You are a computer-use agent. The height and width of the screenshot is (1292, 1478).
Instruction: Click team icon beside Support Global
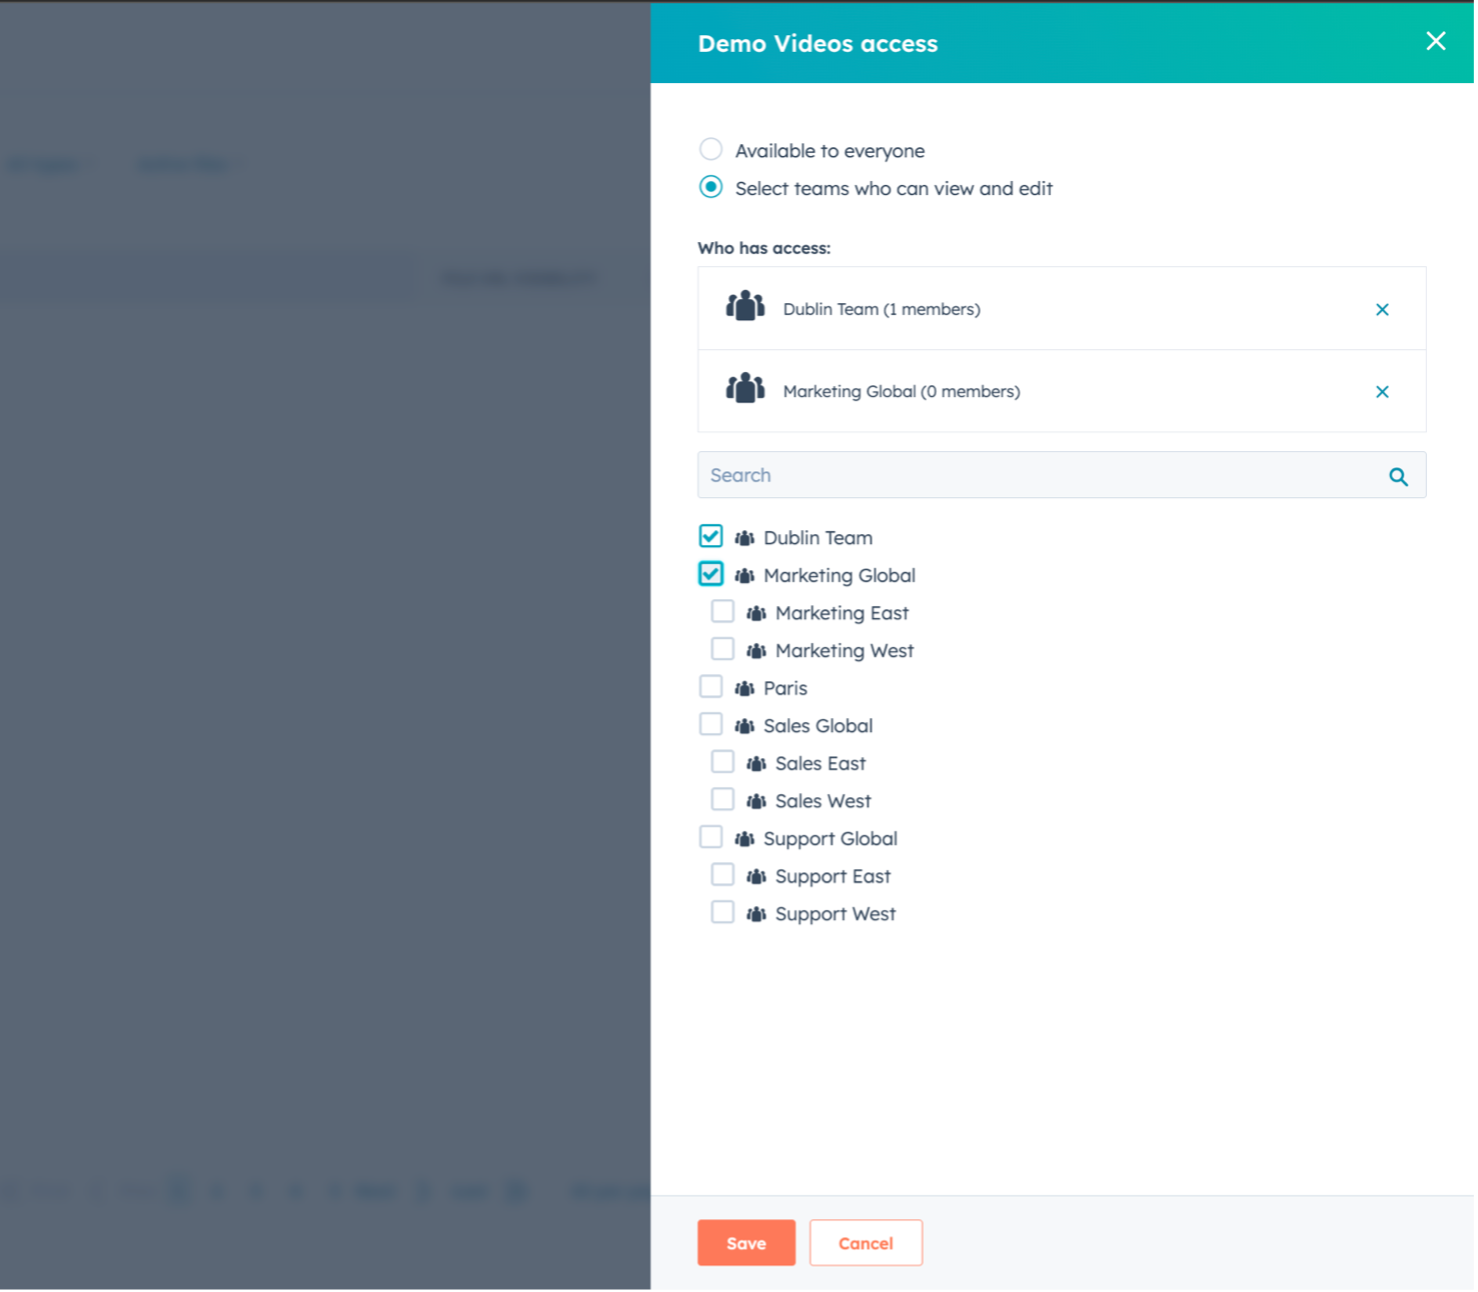click(746, 840)
